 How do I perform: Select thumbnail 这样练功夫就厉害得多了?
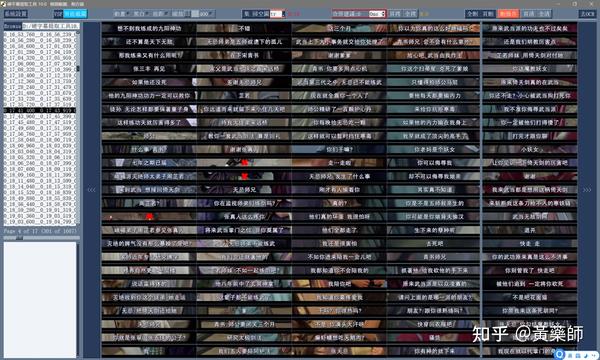(149, 122)
